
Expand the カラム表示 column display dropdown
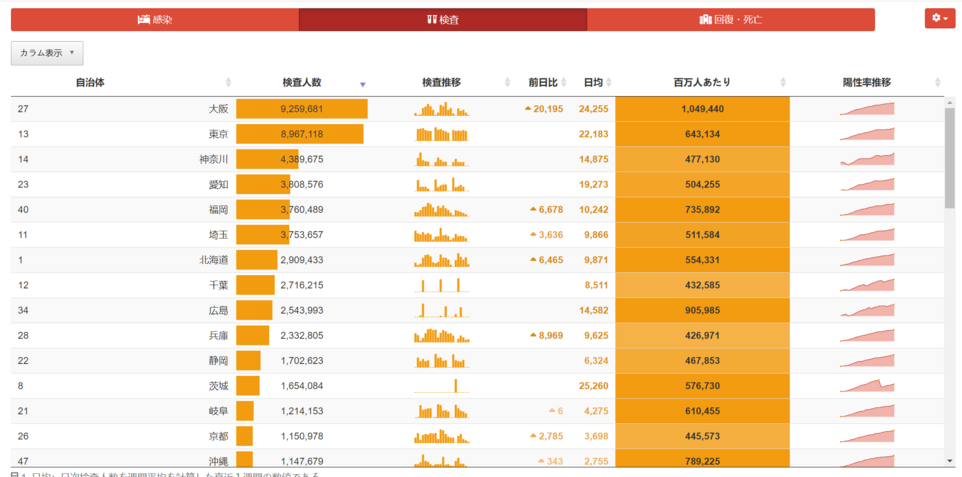pyautogui.click(x=47, y=53)
